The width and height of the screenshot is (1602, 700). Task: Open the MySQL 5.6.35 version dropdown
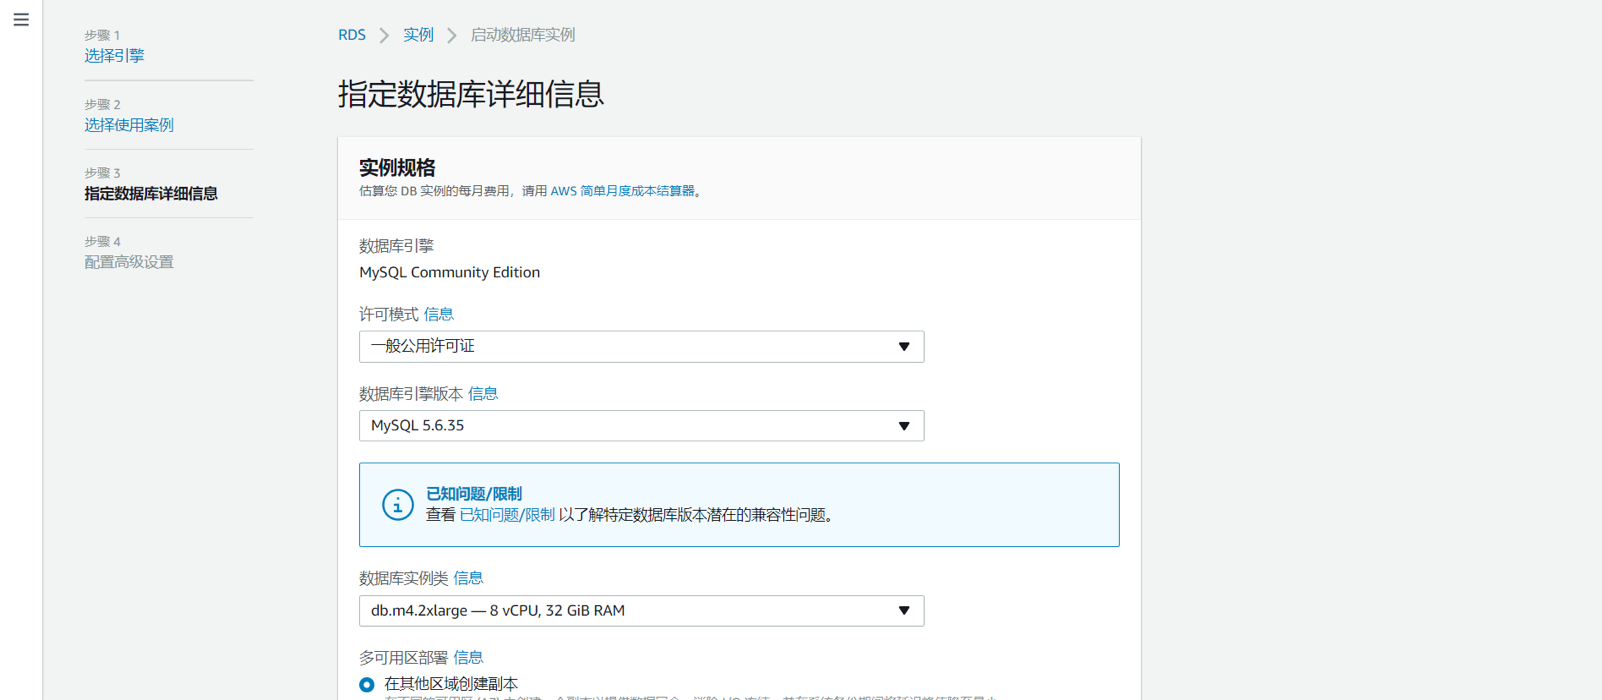pos(641,426)
